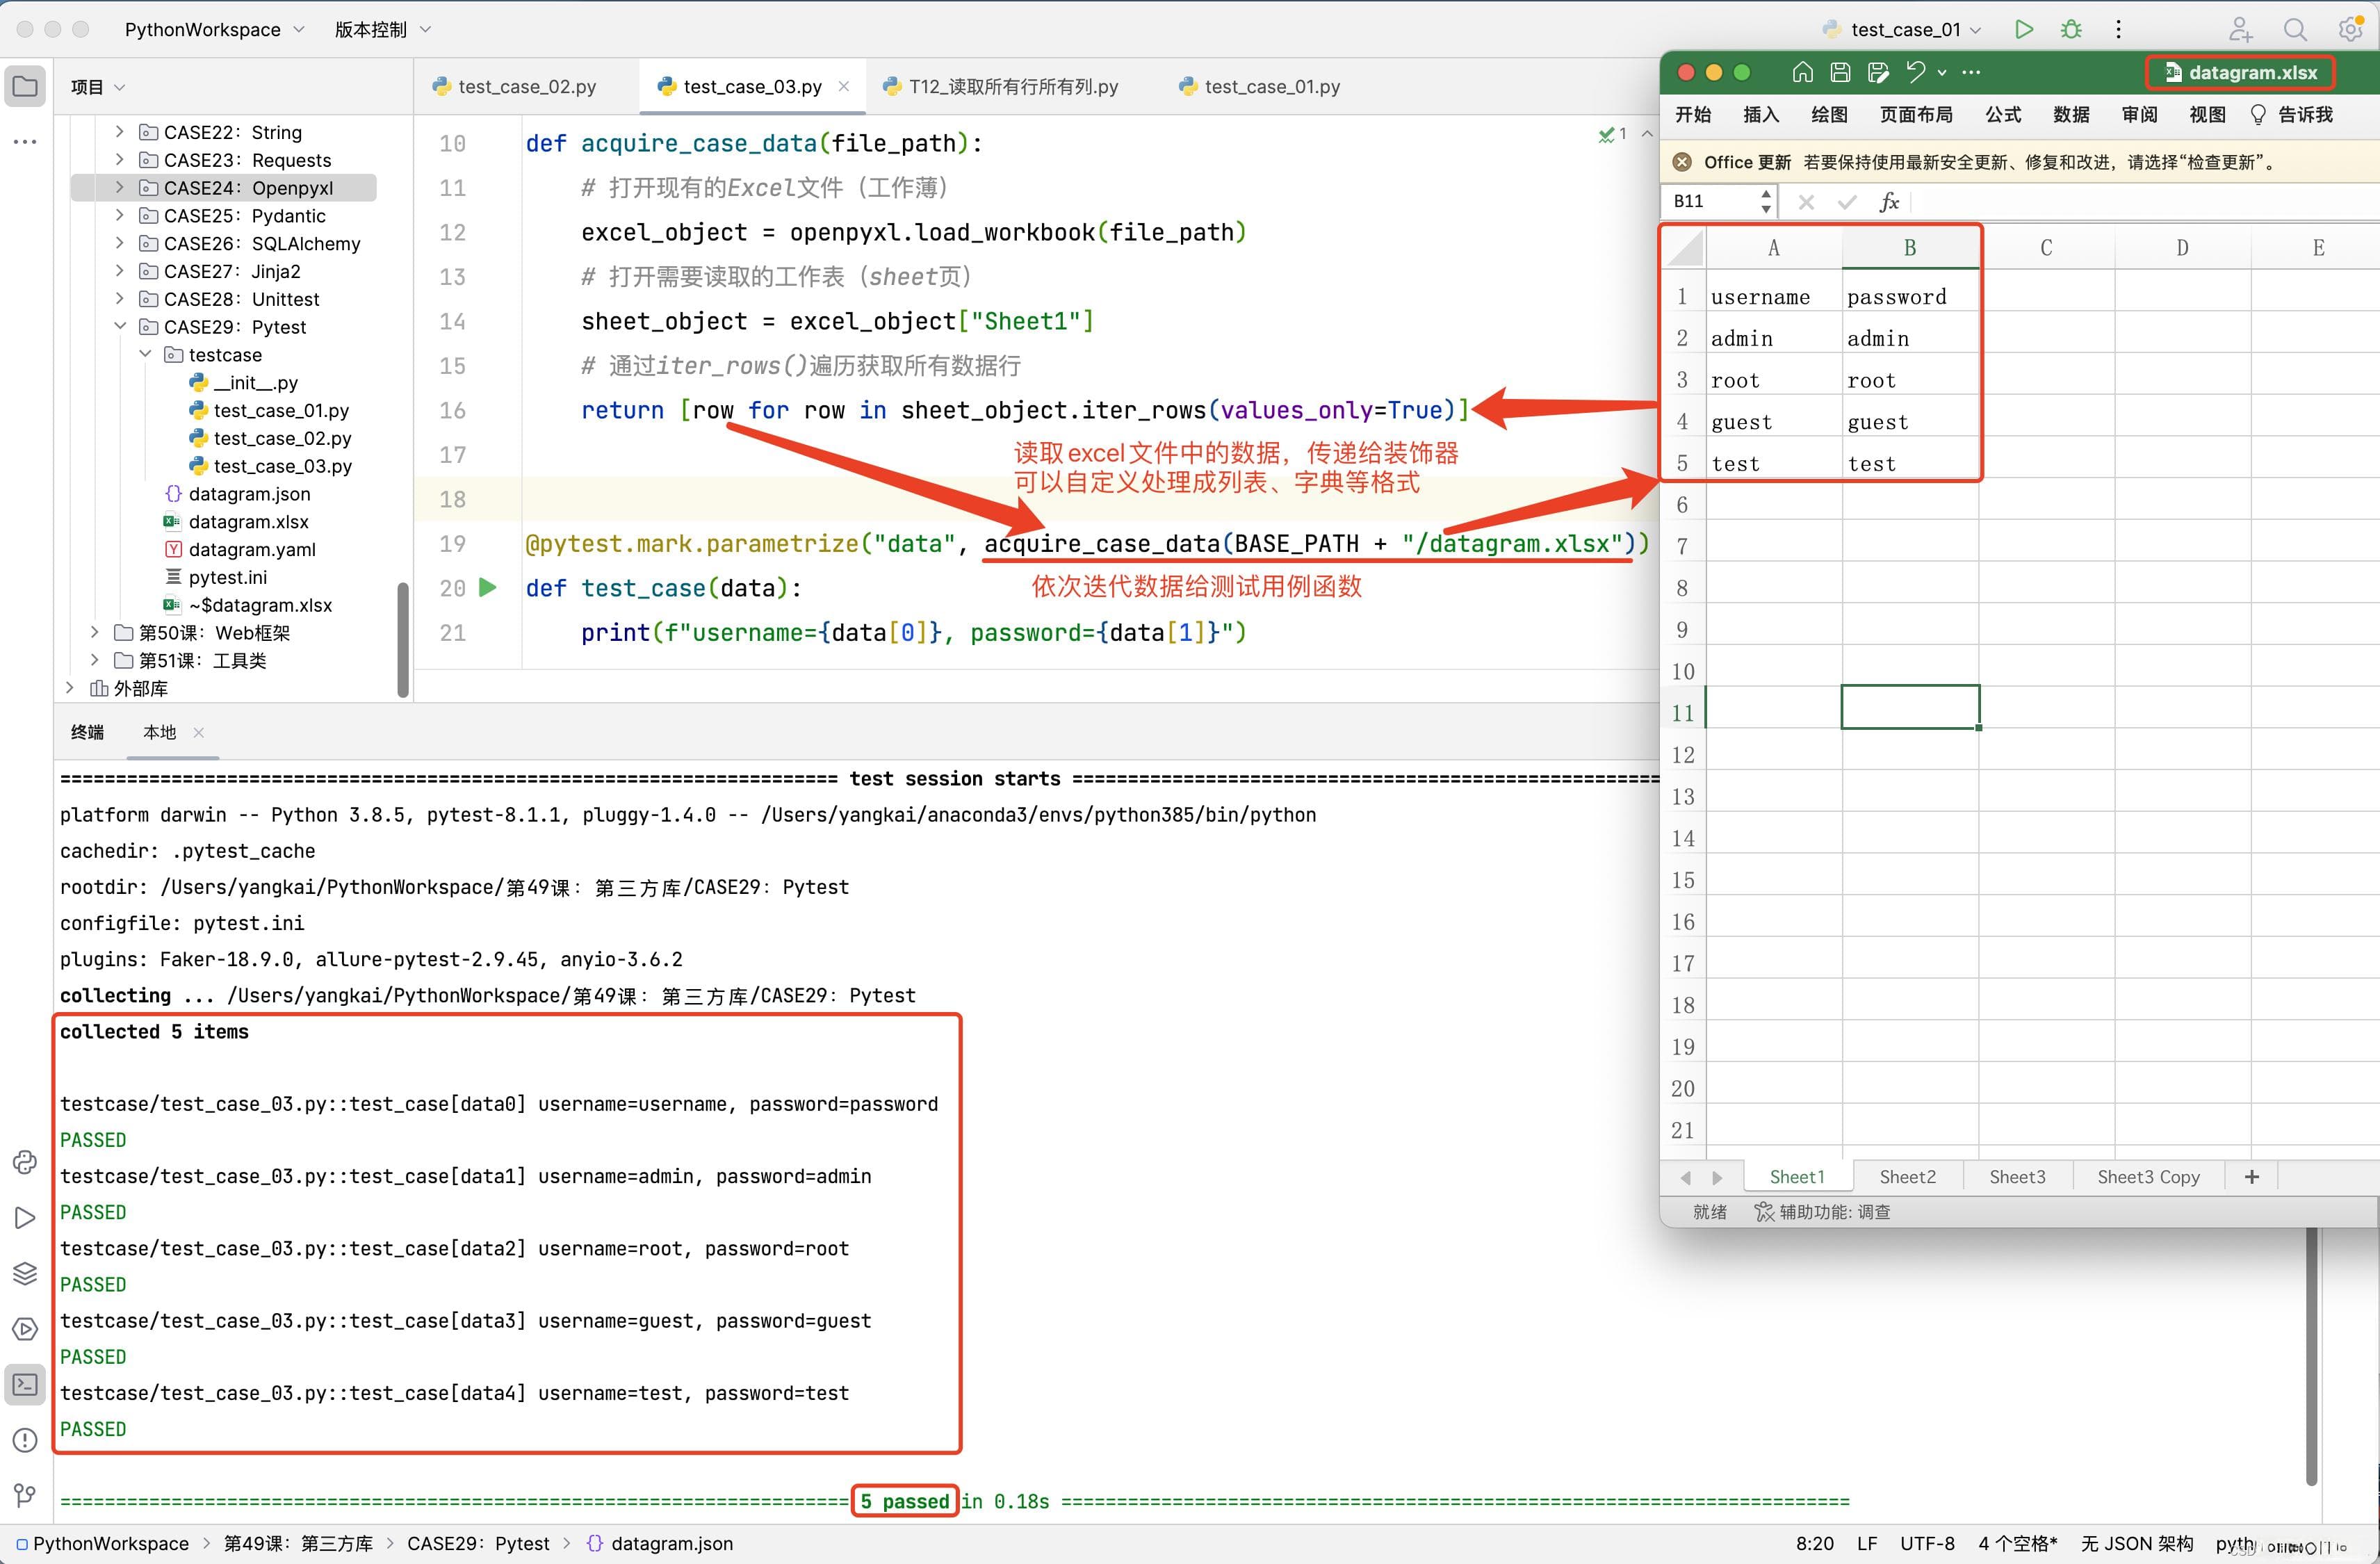Click the Excel name box showing B11

1710,201
